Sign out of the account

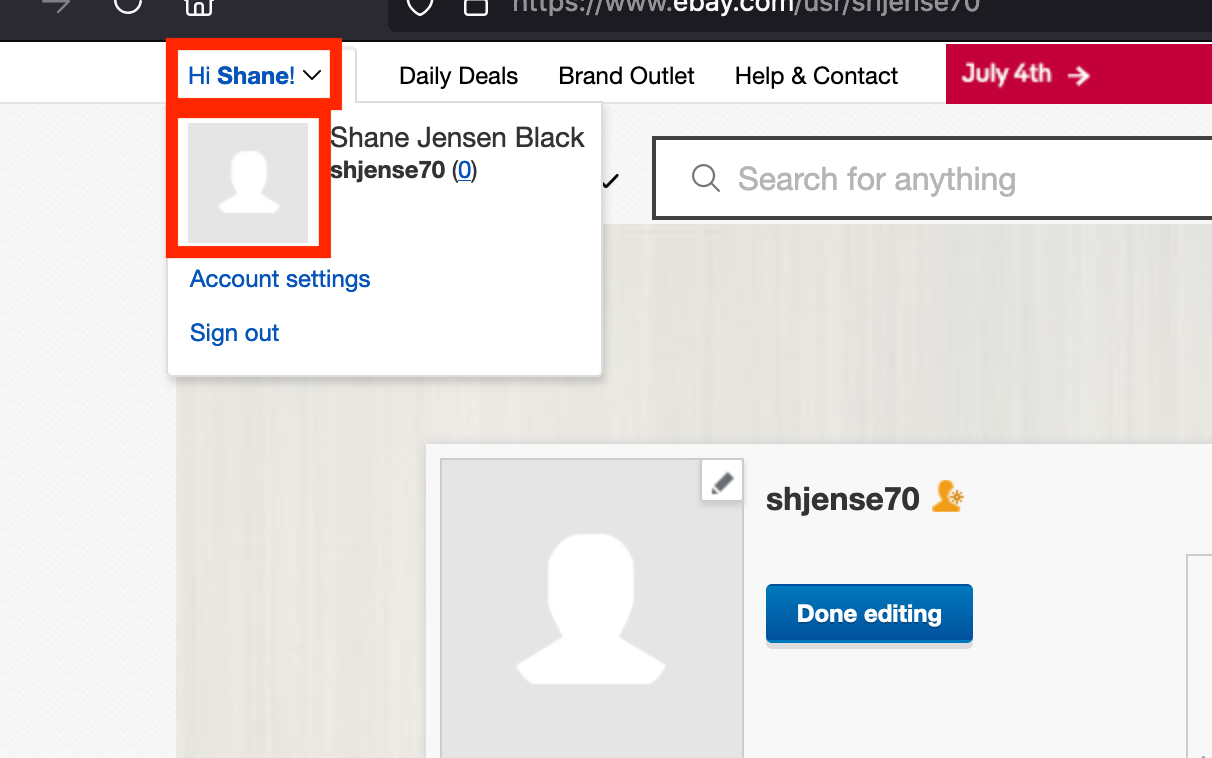pos(234,332)
